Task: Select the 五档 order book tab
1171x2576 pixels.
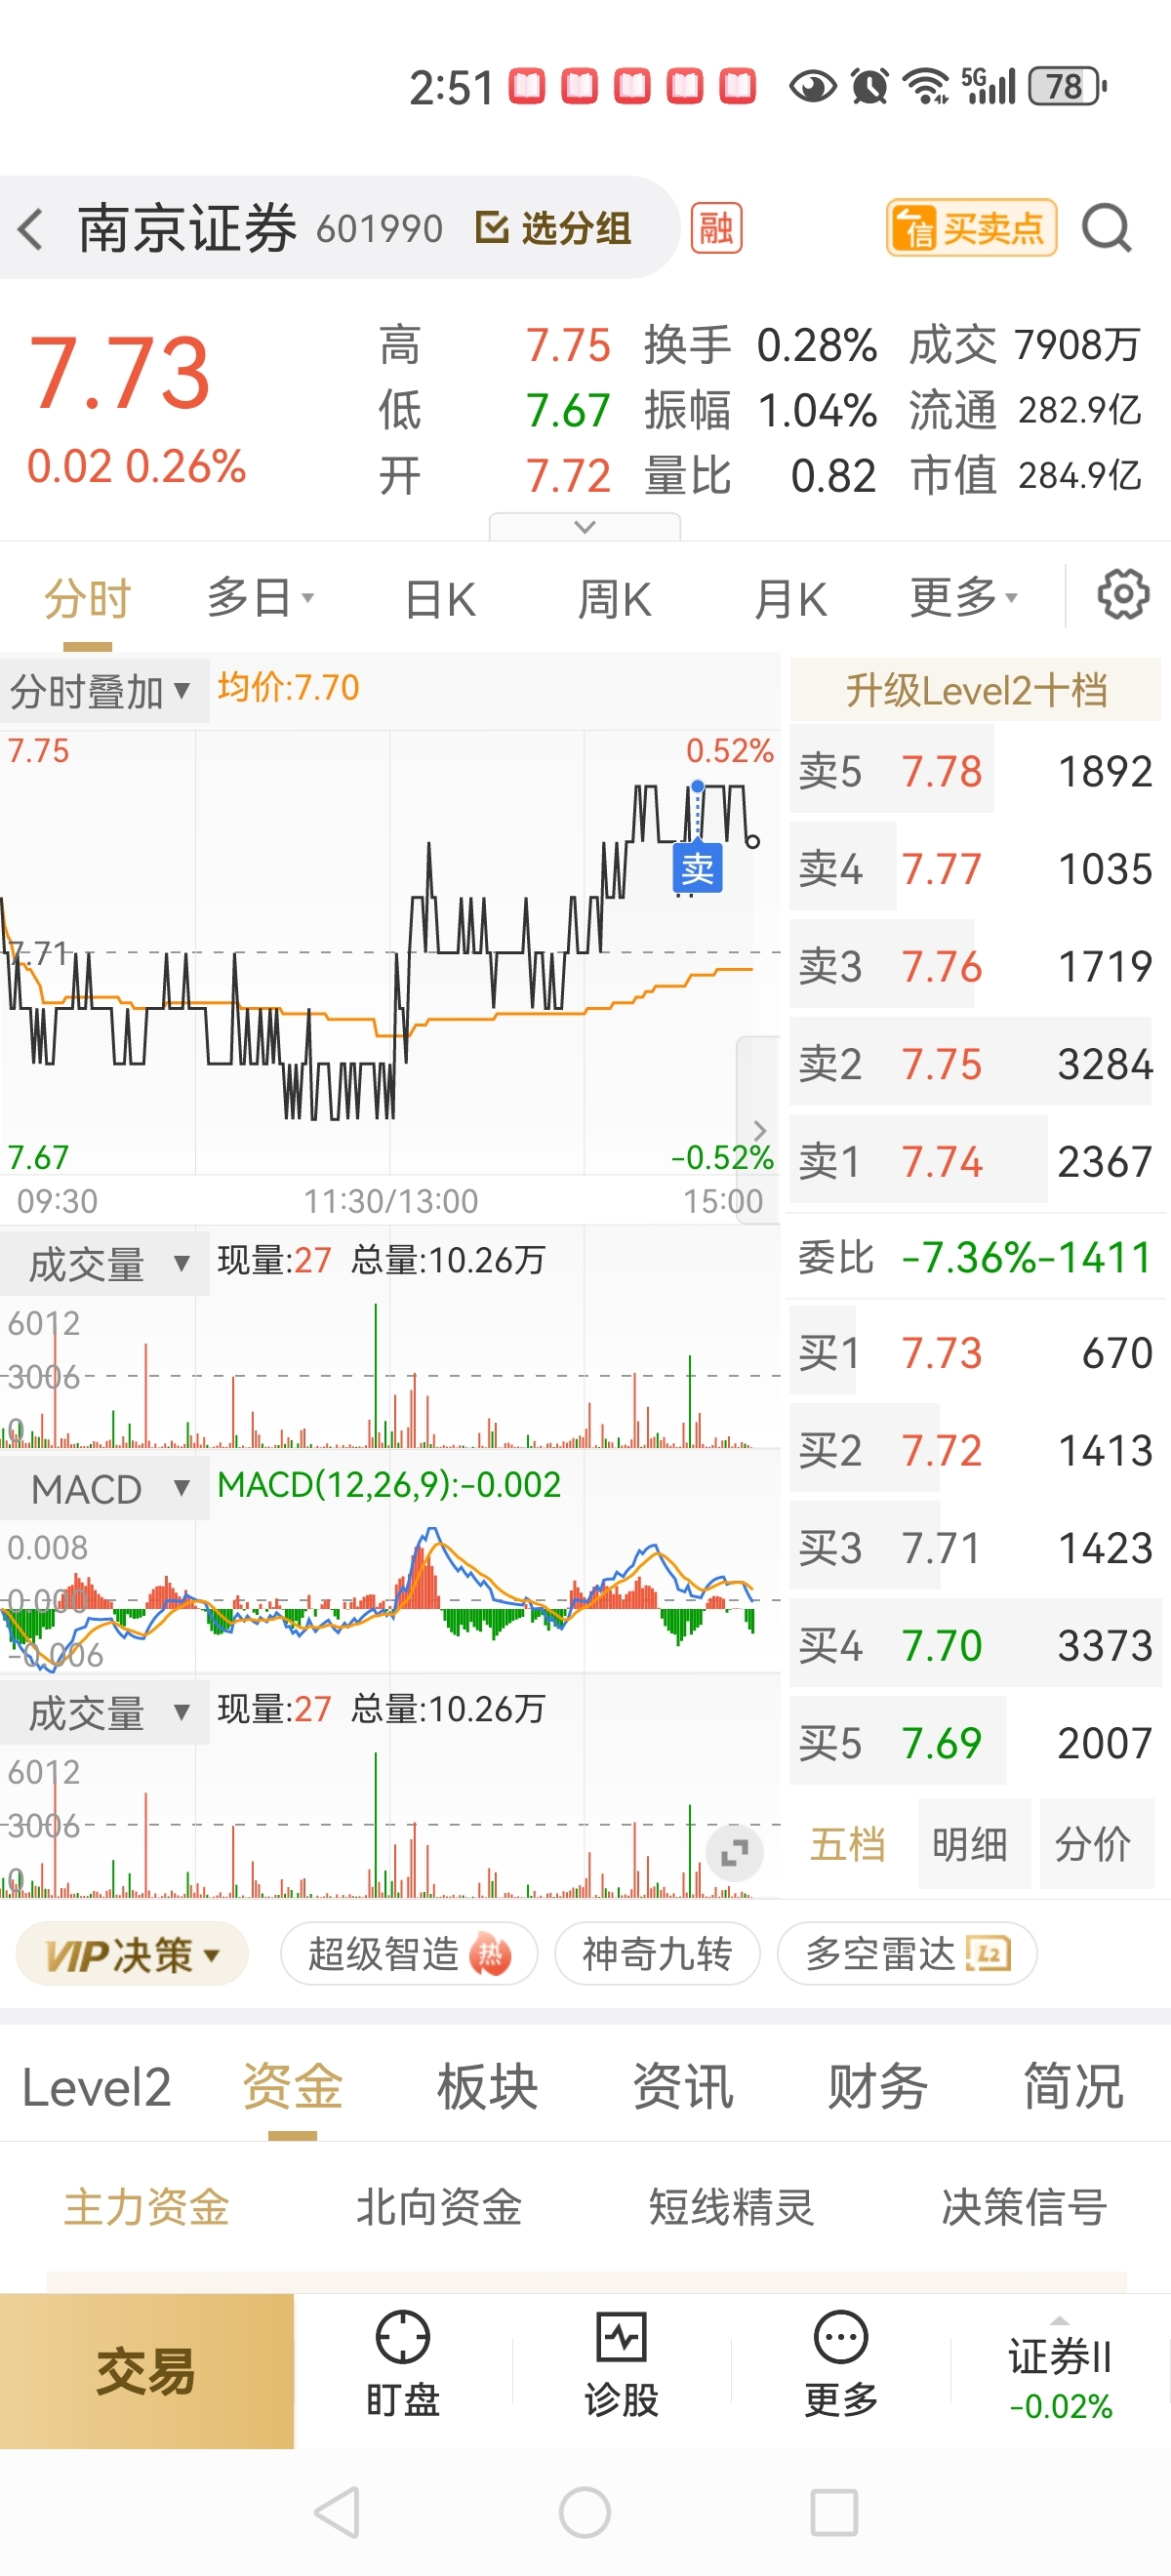Action: click(x=848, y=1844)
